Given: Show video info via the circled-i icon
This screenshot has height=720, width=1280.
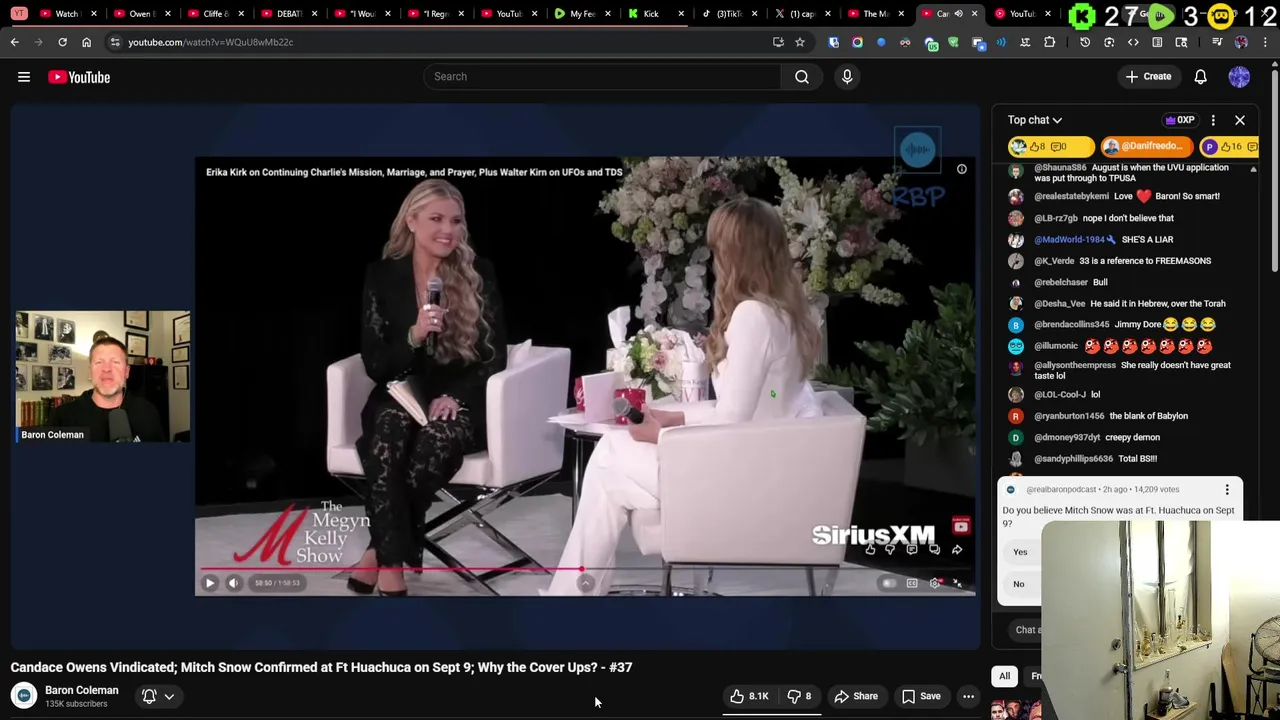Looking at the screenshot, I should pos(961,169).
